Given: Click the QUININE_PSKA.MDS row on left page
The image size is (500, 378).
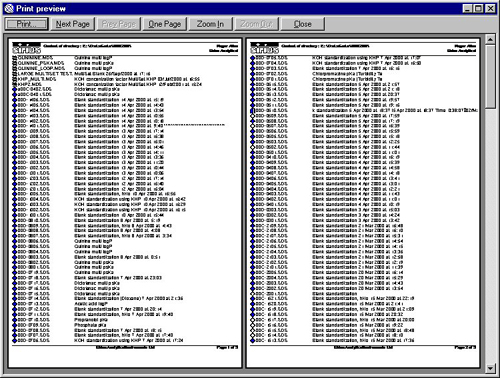Looking at the screenshot, I should 63,63.
